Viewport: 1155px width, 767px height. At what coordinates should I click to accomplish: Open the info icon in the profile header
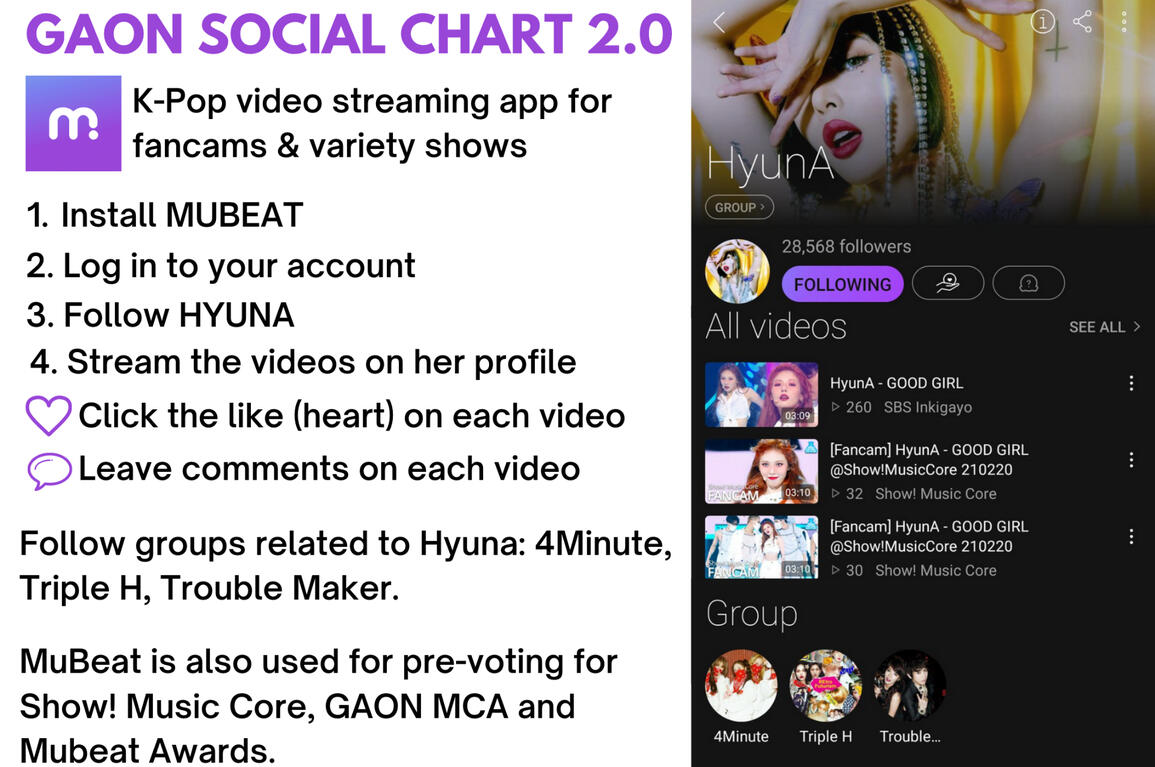click(x=1042, y=21)
